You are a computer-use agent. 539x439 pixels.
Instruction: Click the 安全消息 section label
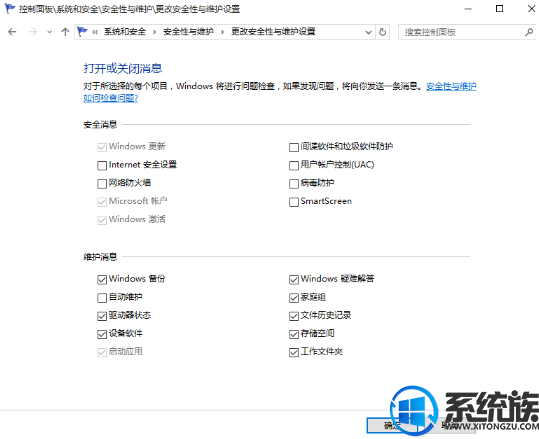[100, 124]
